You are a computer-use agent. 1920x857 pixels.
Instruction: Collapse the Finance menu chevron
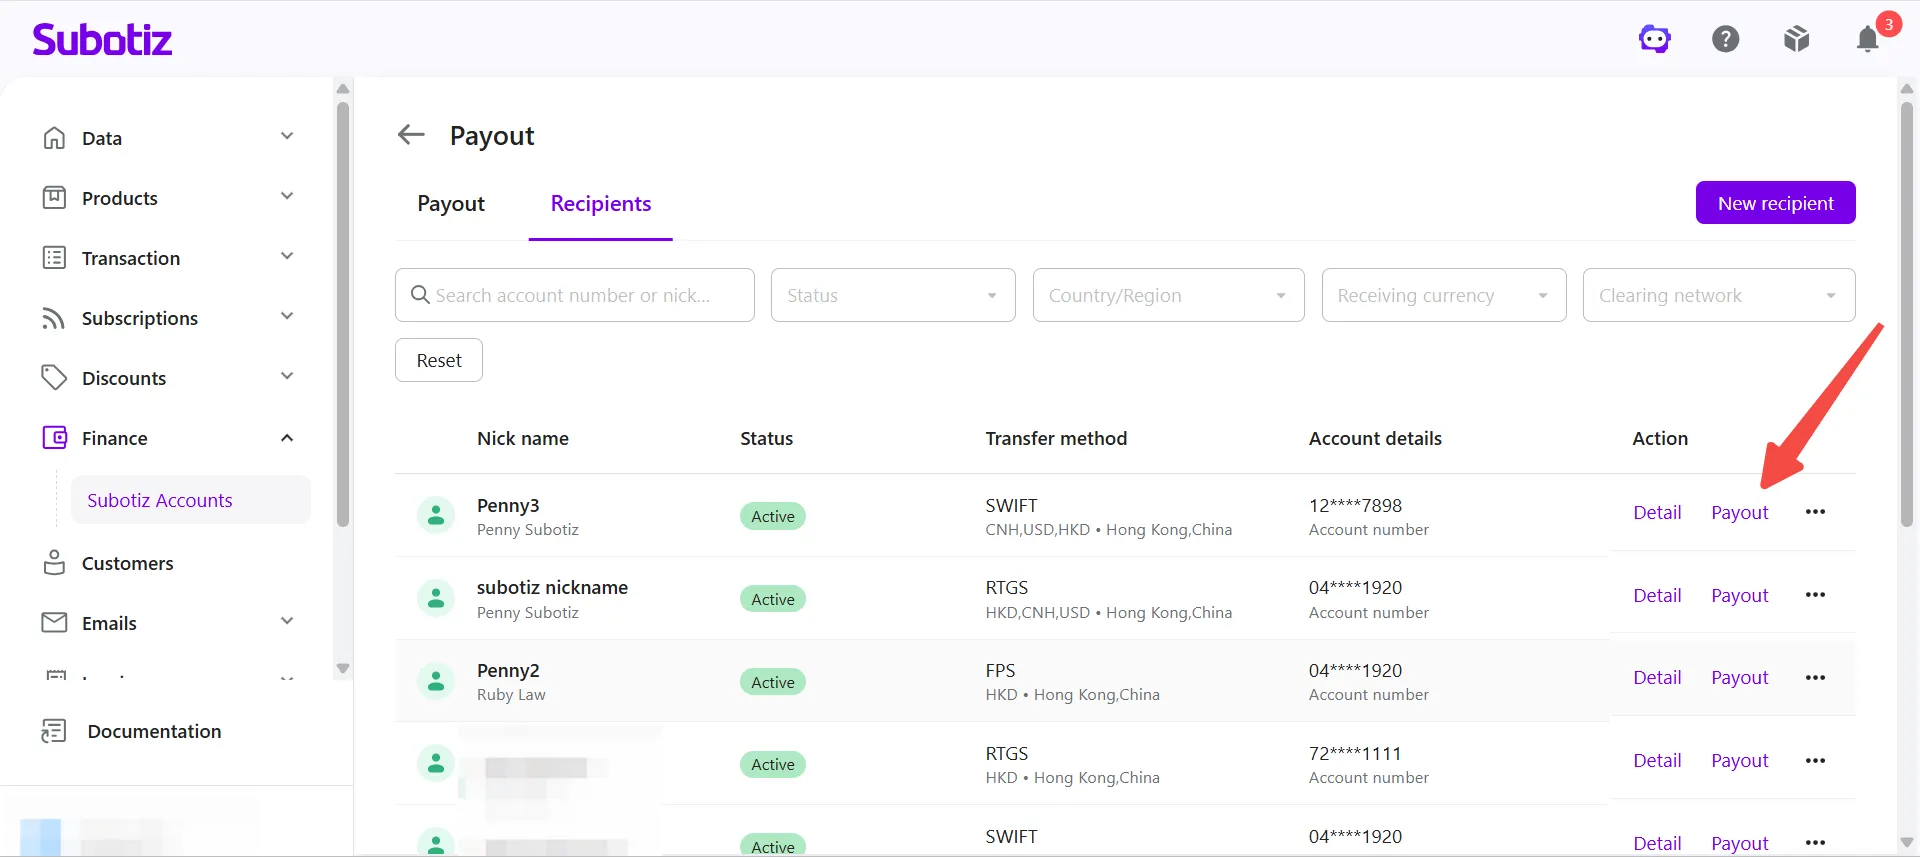coord(287,438)
